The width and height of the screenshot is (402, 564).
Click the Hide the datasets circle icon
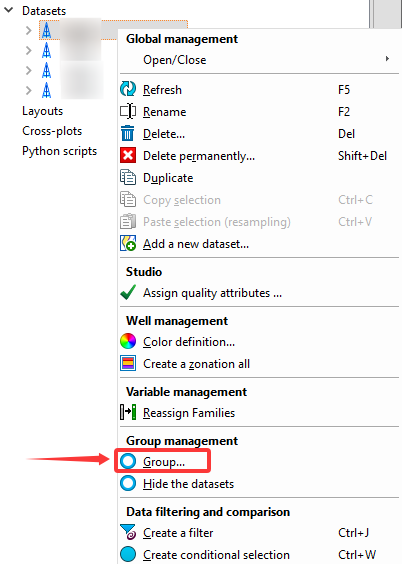tap(128, 483)
